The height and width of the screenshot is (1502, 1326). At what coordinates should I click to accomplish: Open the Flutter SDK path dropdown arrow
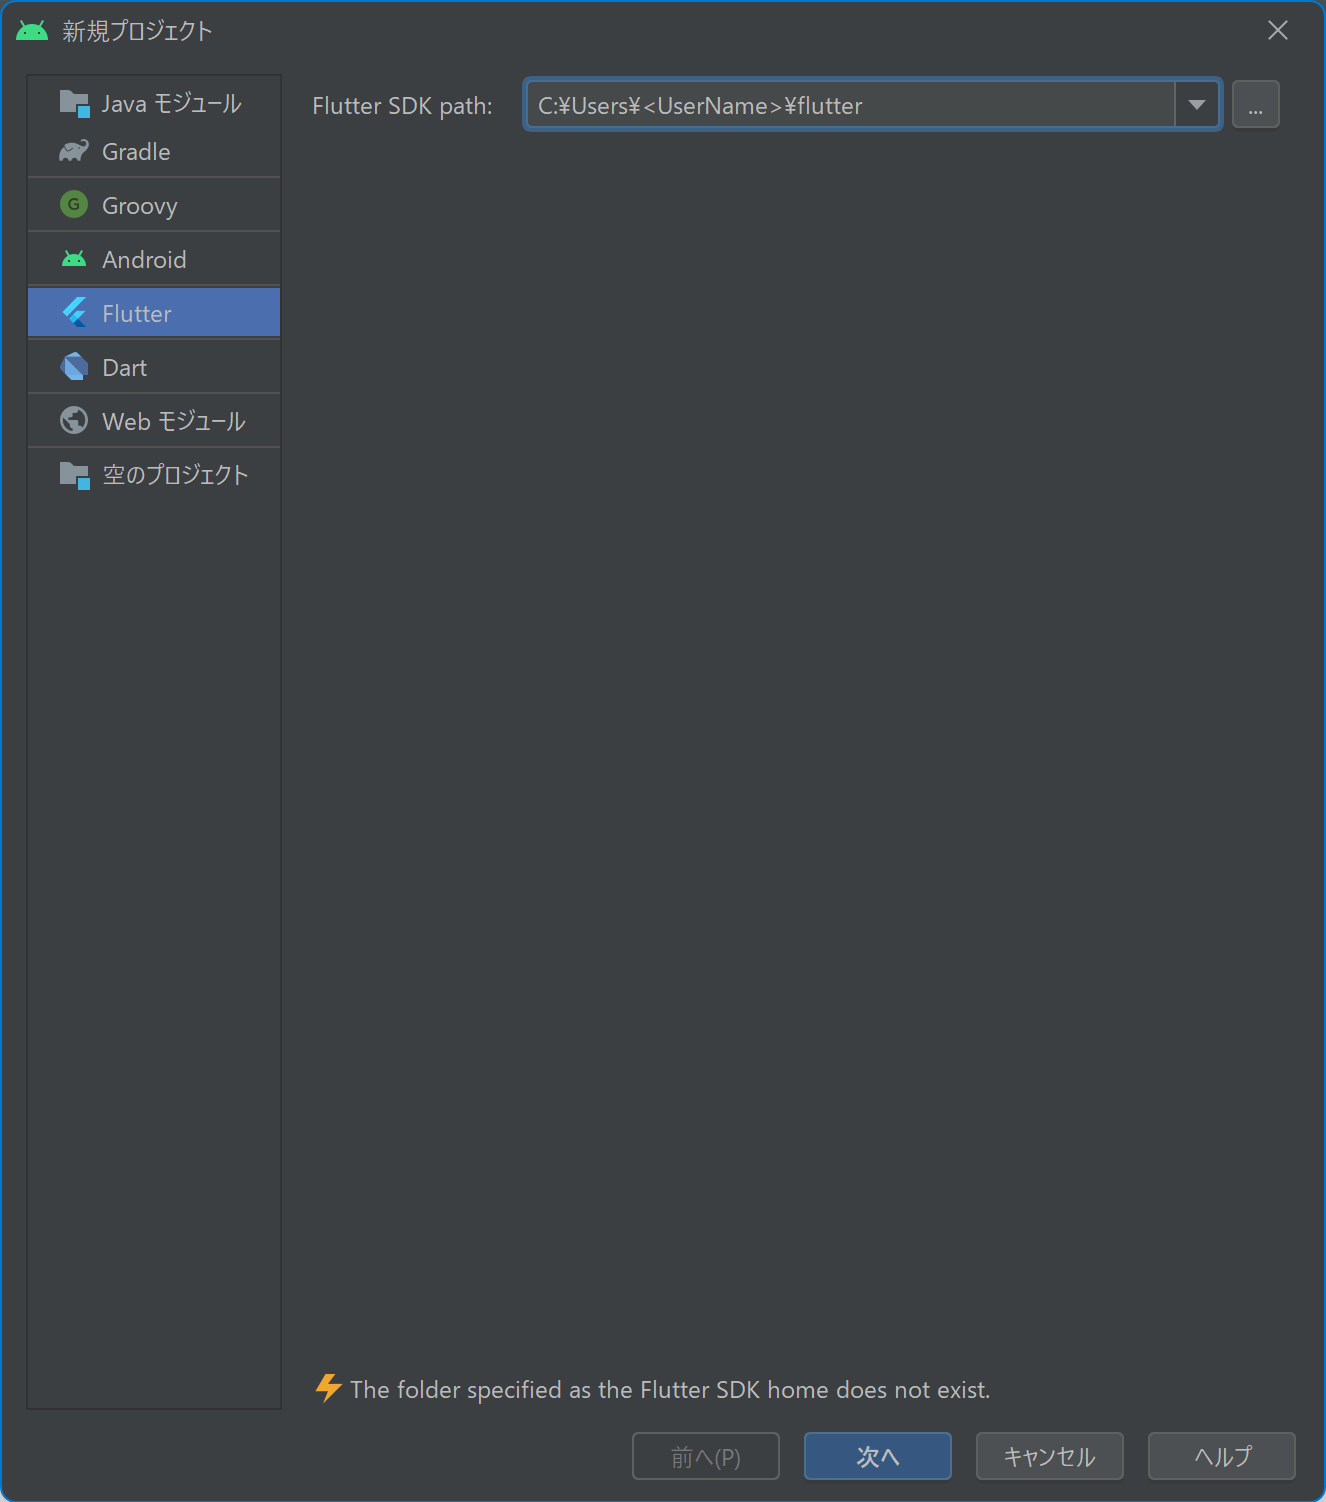click(x=1197, y=104)
